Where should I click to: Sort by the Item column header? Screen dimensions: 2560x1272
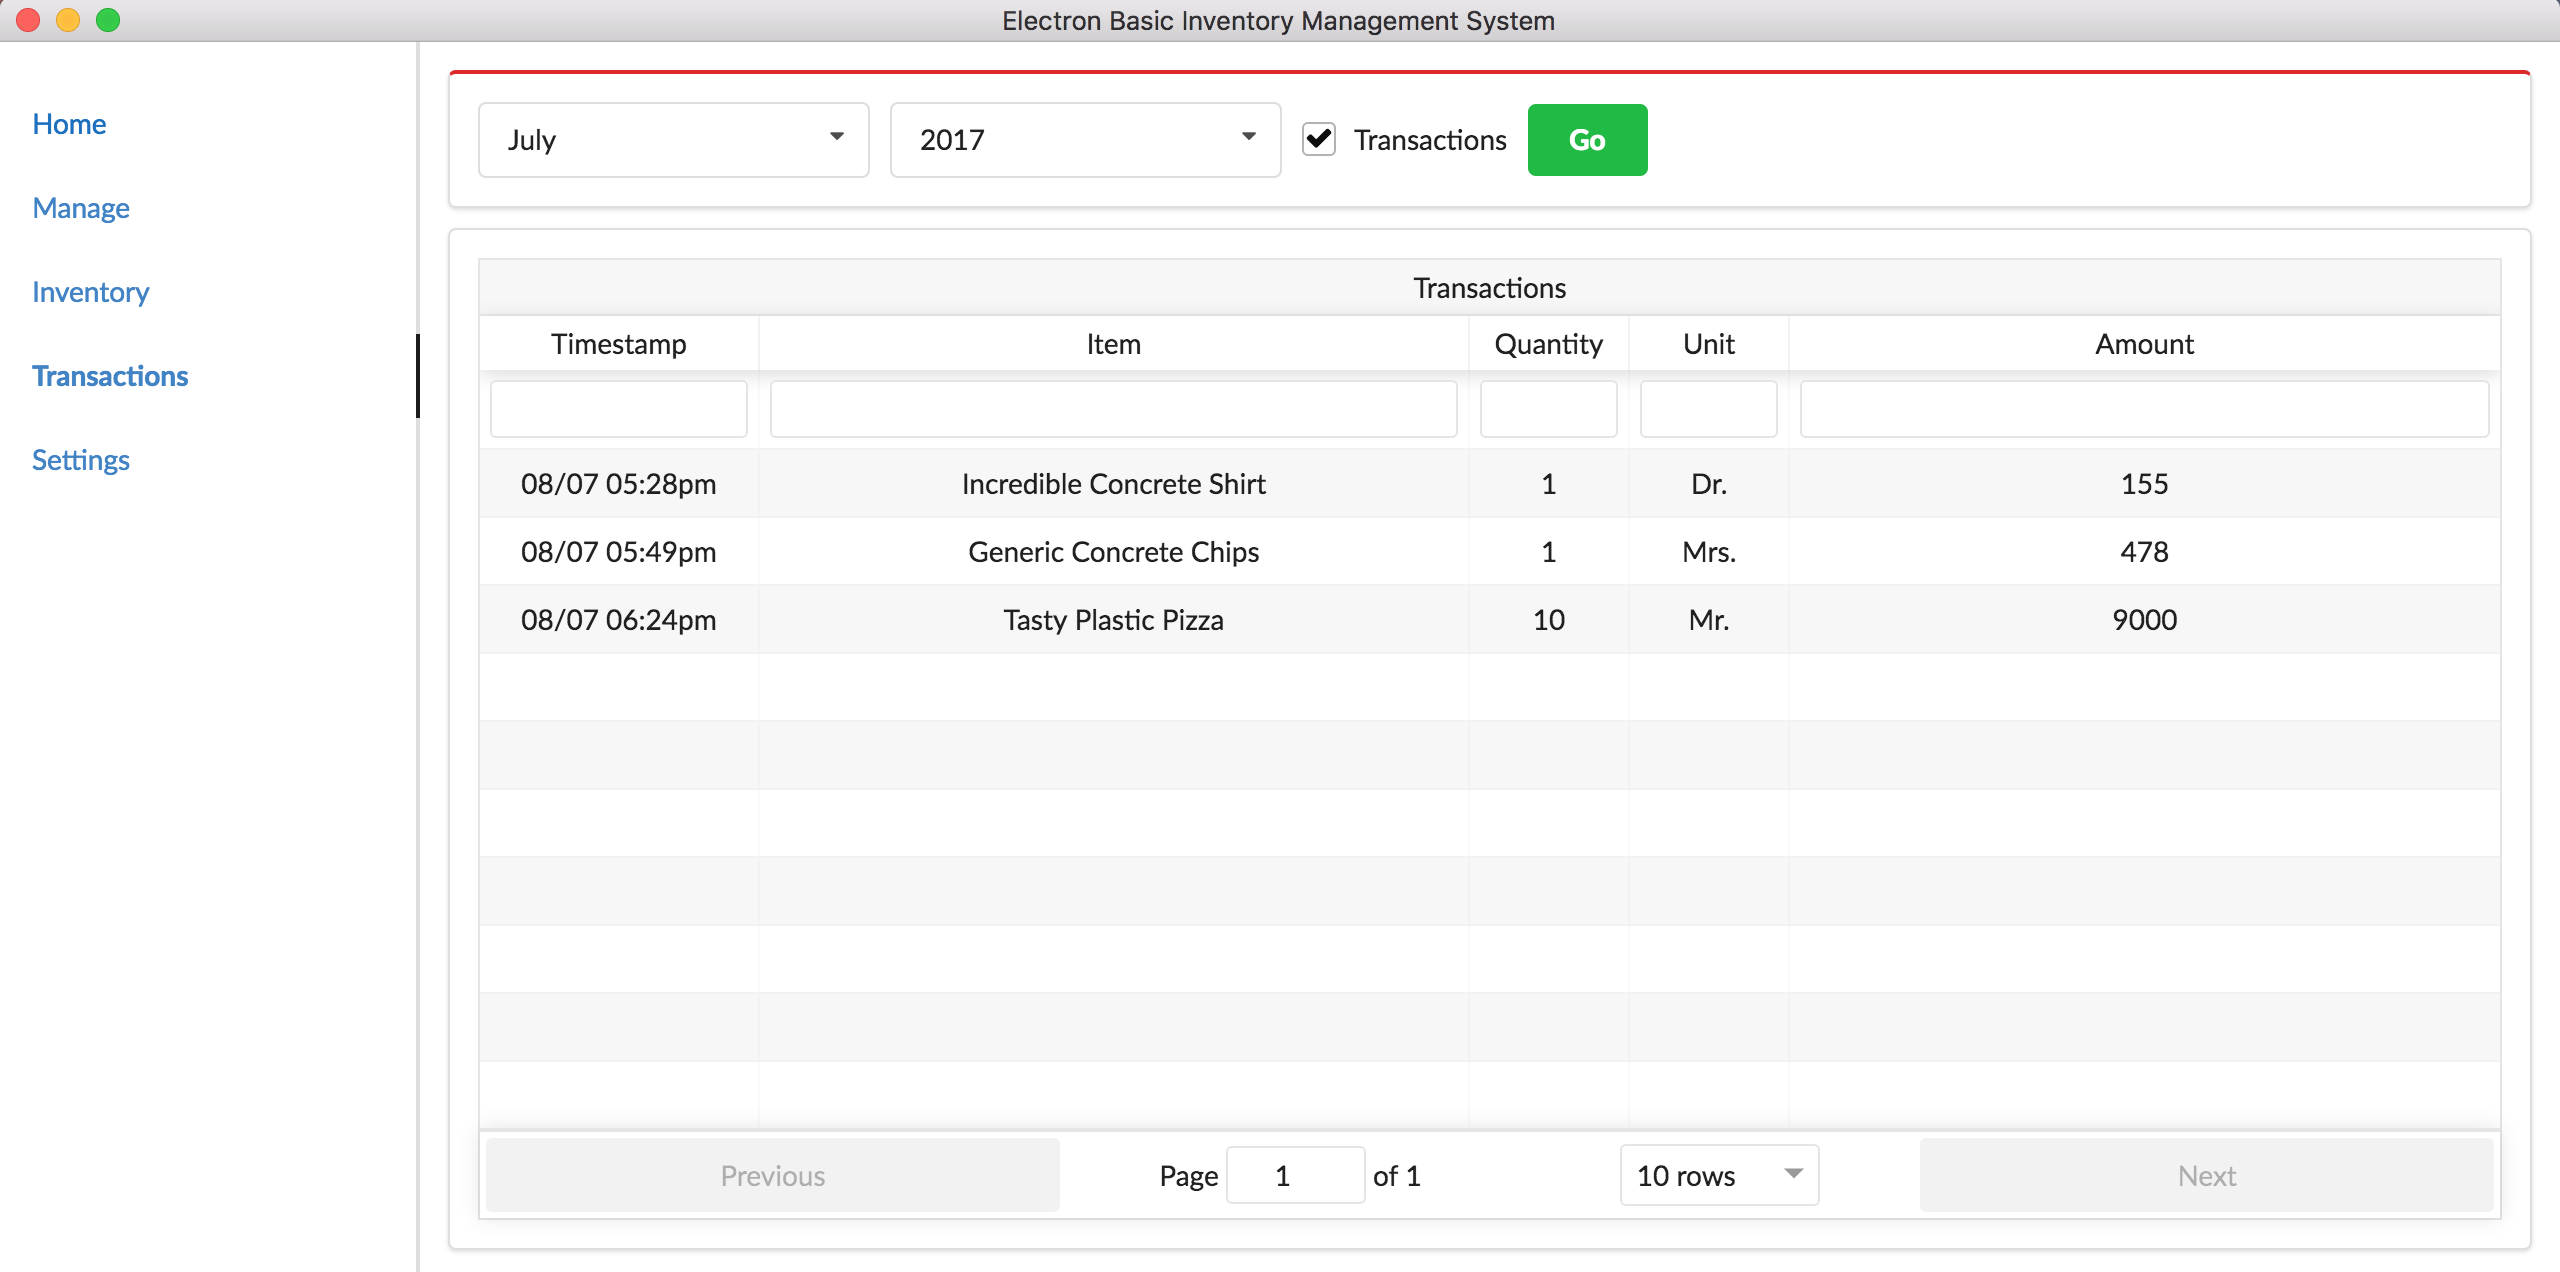point(1114,344)
